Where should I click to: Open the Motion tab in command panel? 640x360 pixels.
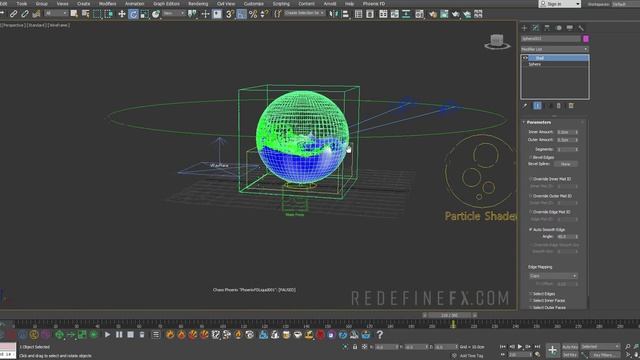point(558,28)
